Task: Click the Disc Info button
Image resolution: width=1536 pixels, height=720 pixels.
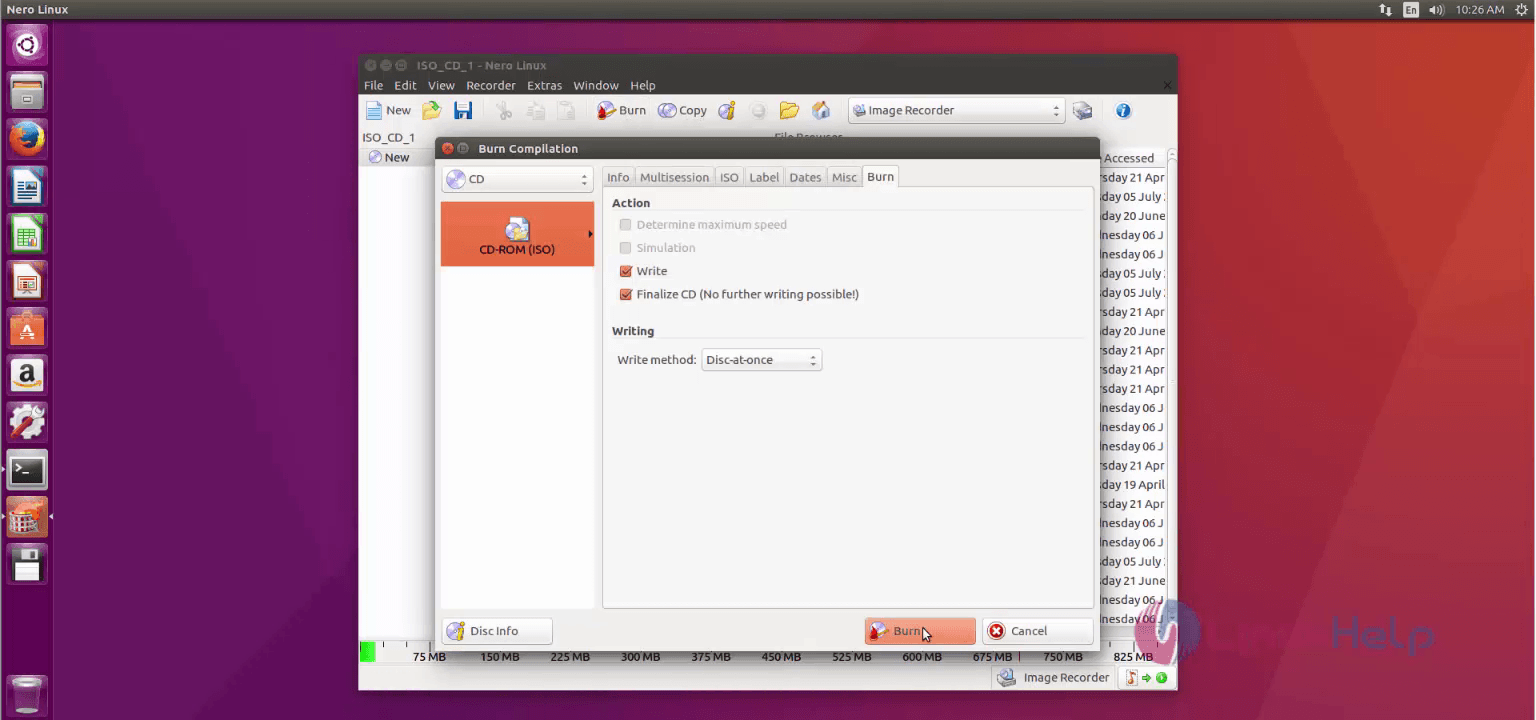Action: (x=497, y=631)
